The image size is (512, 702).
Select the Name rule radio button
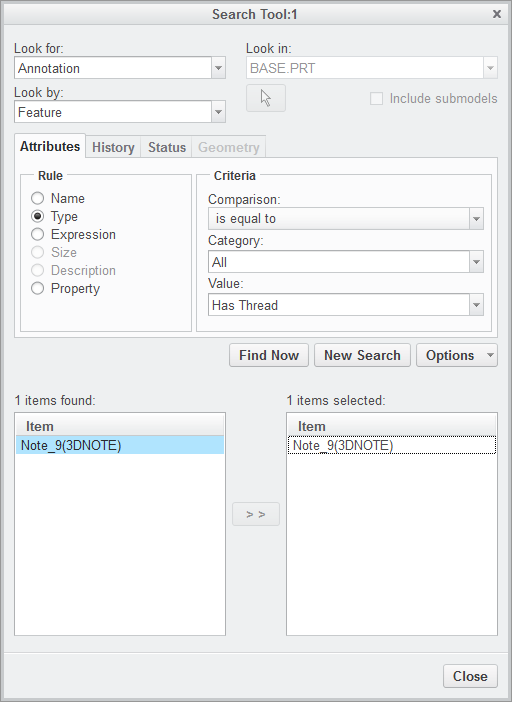pyautogui.click(x=38, y=198)
